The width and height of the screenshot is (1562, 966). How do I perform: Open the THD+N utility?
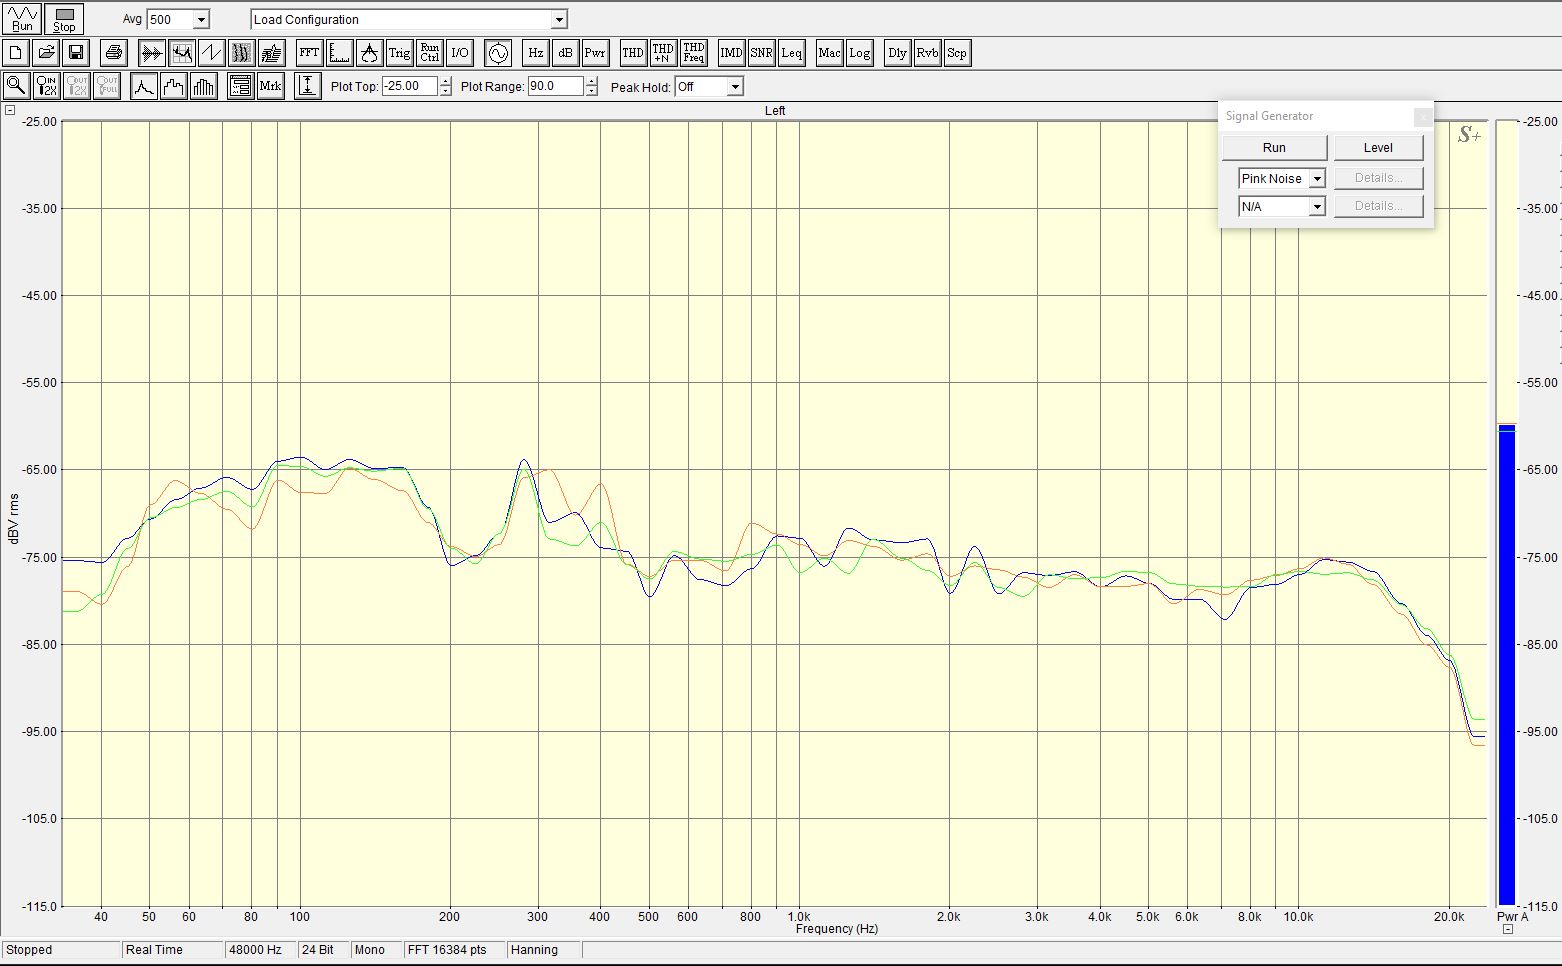tap(663, 53)
